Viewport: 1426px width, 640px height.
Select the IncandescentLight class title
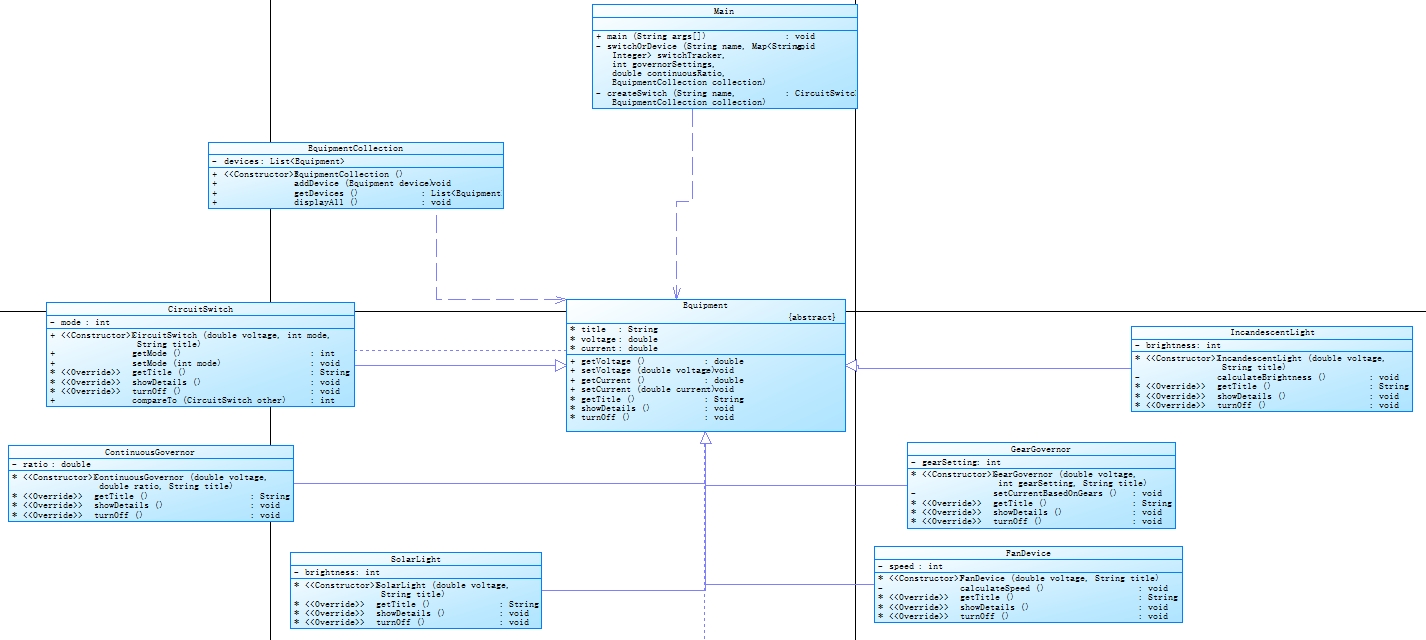1272,332
